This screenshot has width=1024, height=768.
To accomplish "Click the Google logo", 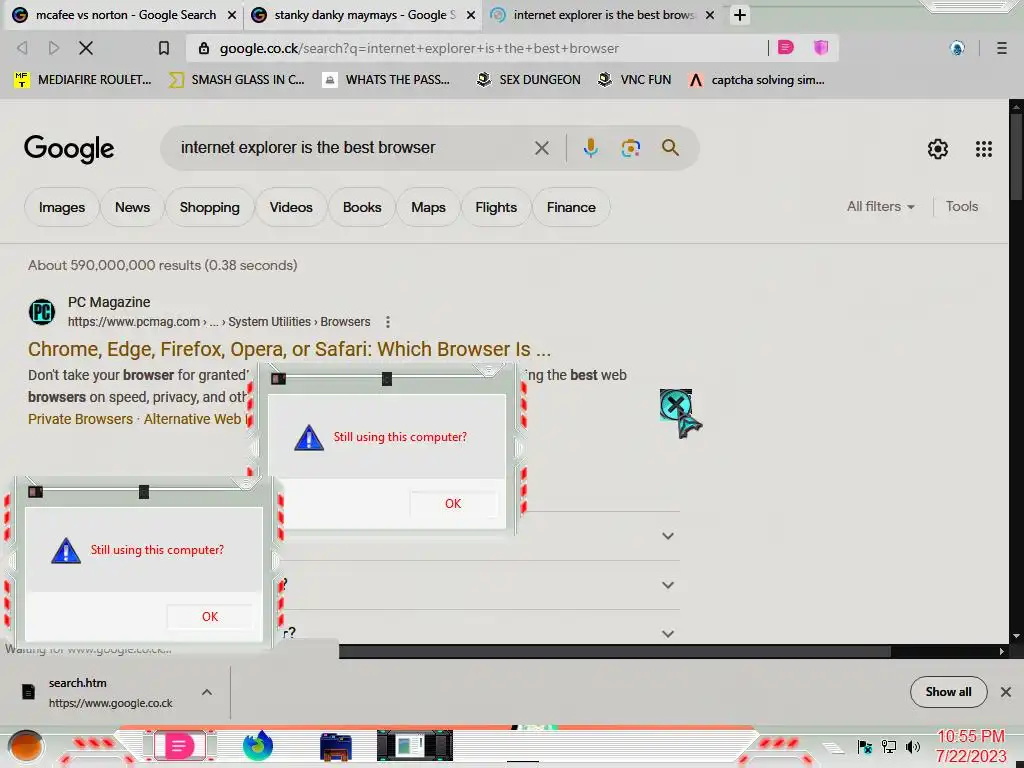I will click(69, 149).
